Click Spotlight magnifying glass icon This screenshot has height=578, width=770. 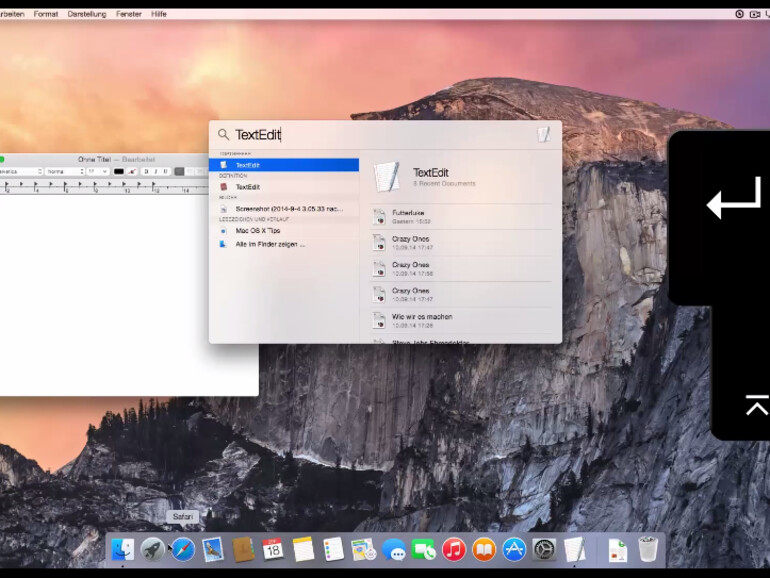pos(223,135)
